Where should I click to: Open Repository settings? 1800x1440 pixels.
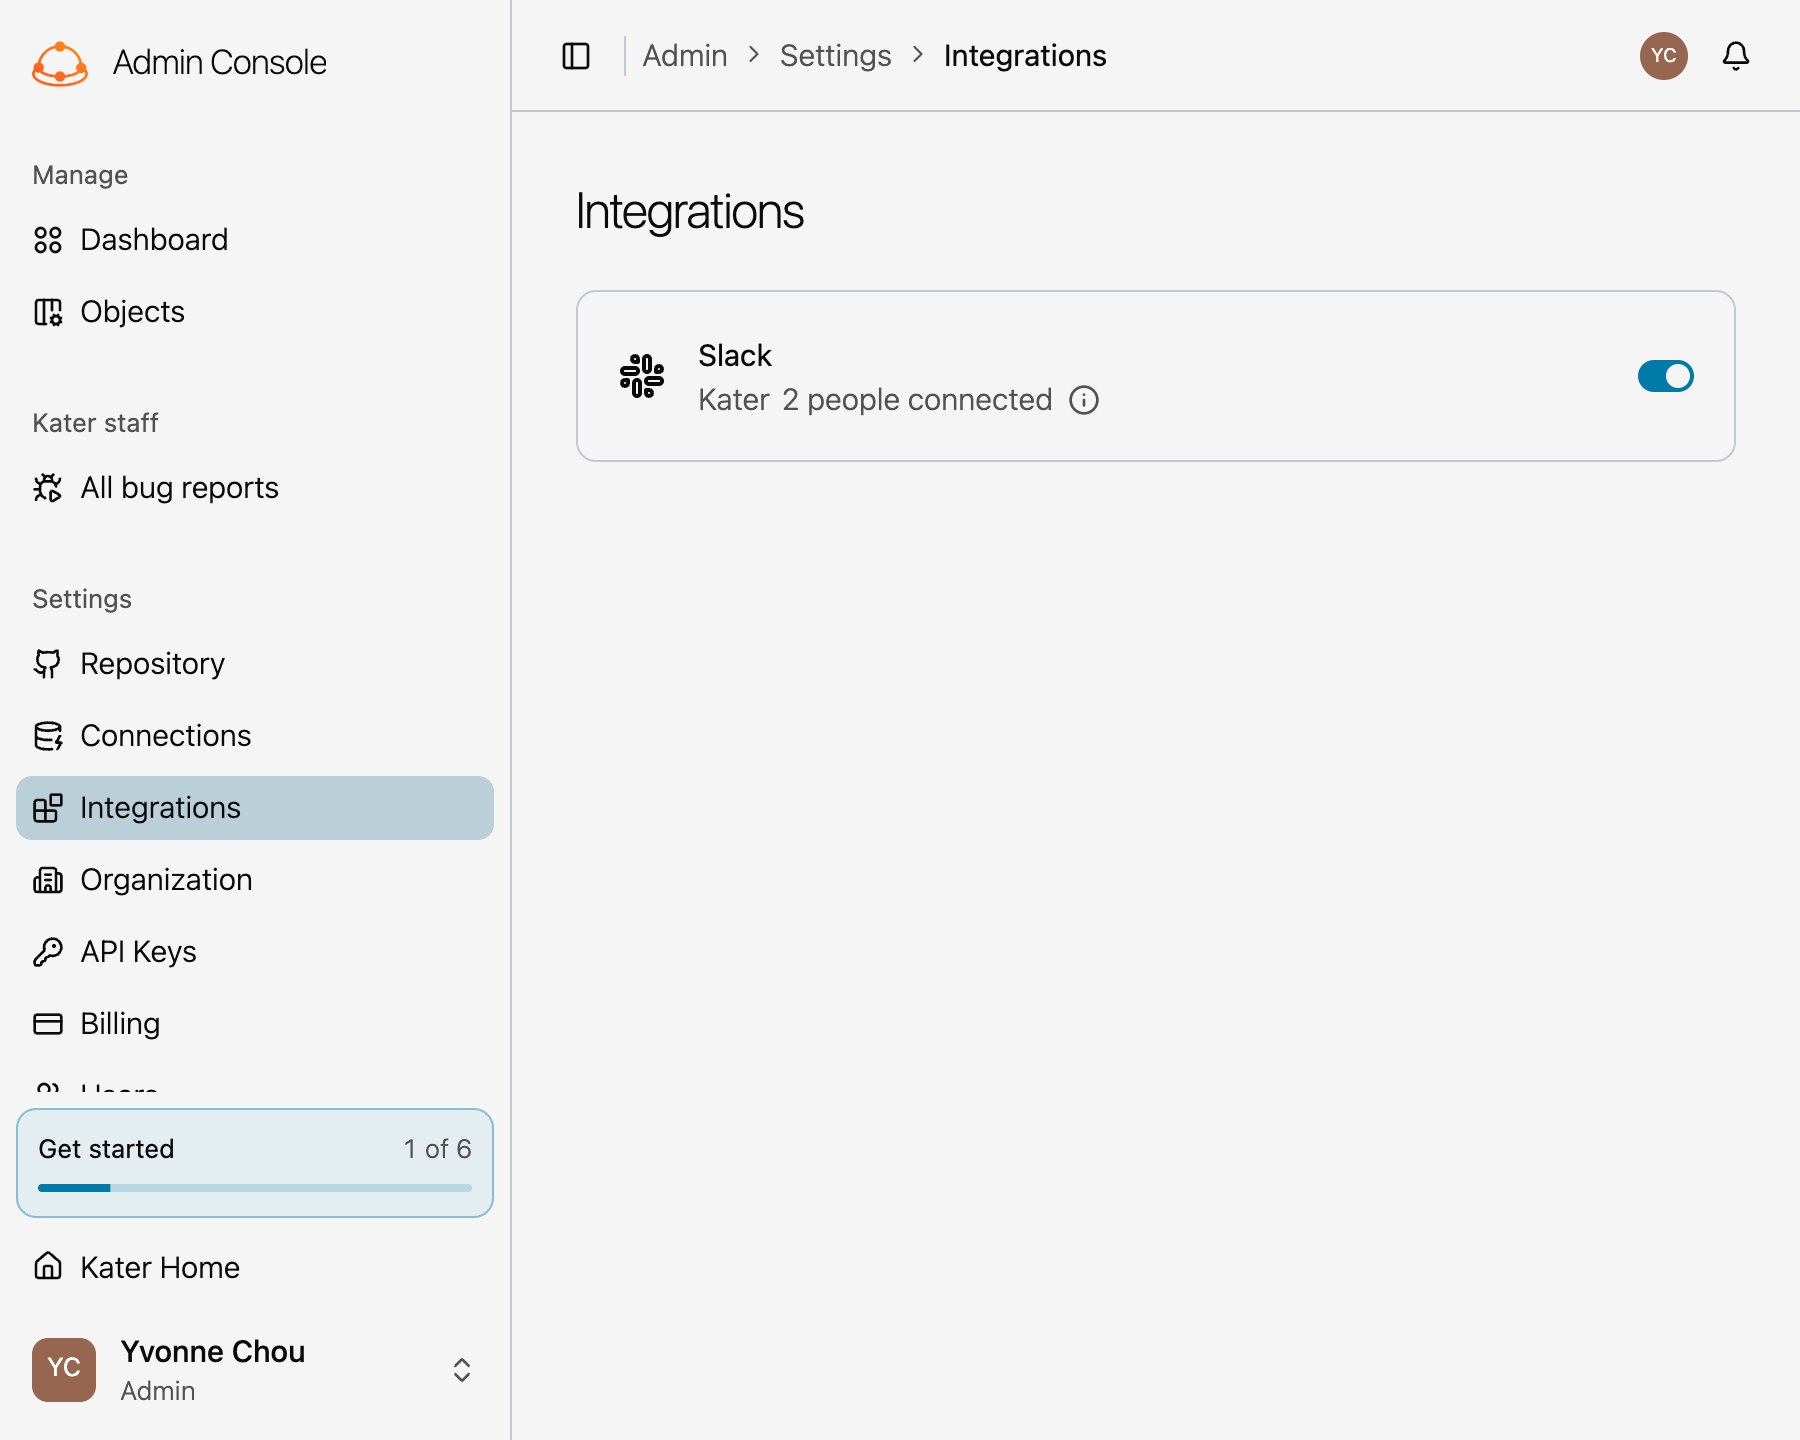click(255, 664)
